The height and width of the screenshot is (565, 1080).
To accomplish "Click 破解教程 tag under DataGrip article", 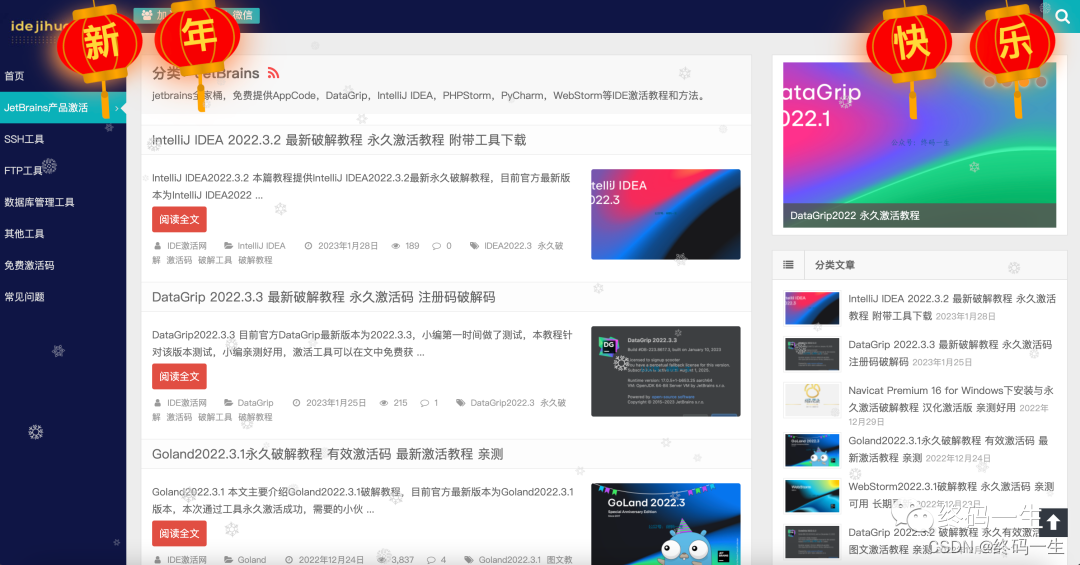I will 256,418.
